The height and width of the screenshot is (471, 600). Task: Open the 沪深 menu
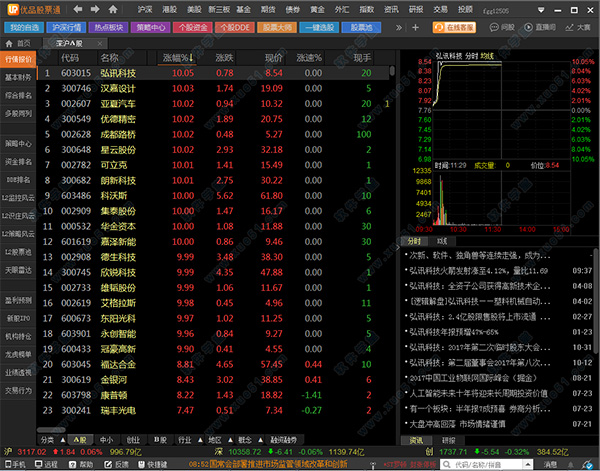click(145, 10)
